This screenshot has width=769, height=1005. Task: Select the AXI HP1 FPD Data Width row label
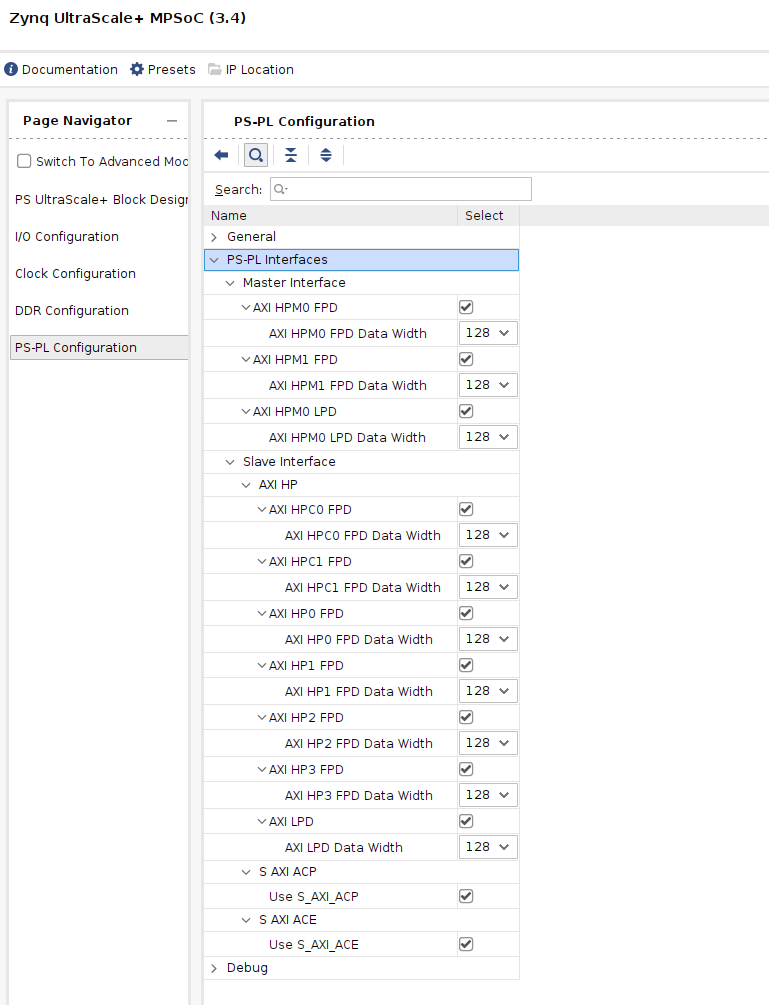359,692
